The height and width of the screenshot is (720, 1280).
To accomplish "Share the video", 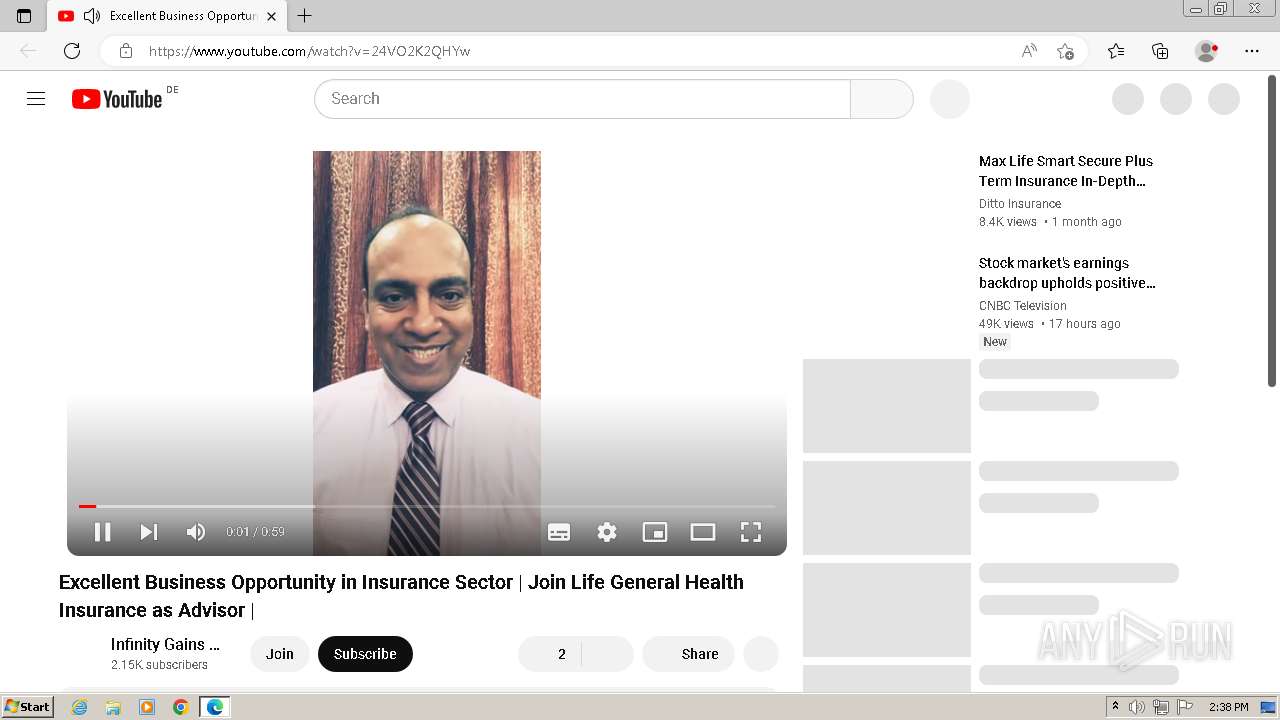I will tap(688, 654).
